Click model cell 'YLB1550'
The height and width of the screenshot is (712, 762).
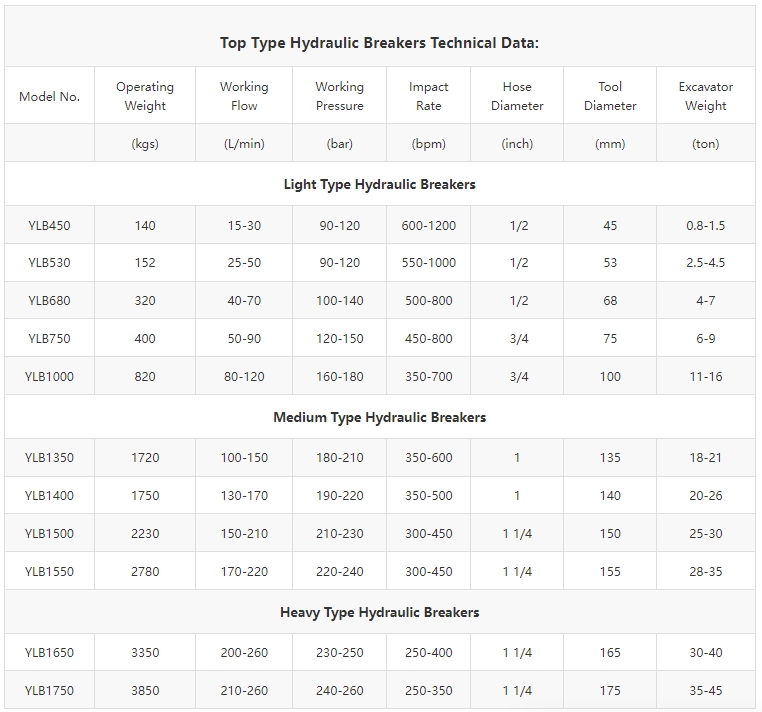pos(49,571)
